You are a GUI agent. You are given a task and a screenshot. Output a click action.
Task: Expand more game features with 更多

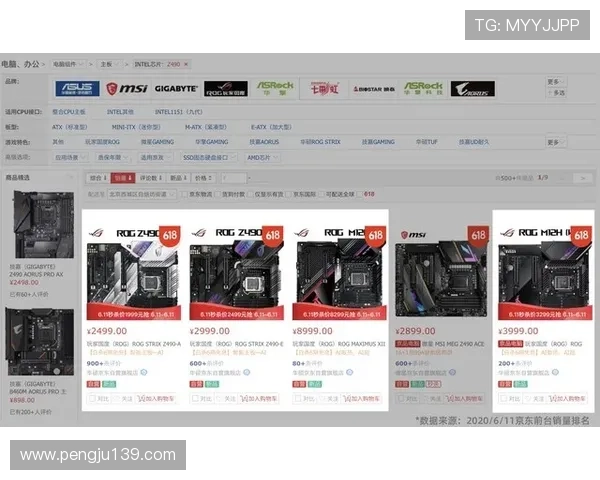point(555,142)
